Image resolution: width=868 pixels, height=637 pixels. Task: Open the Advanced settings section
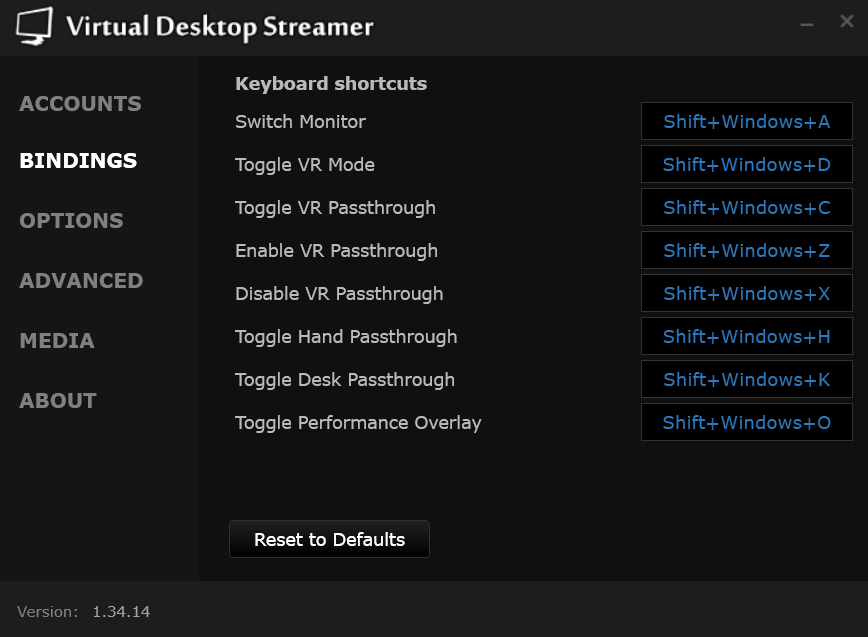pos(81,281)
